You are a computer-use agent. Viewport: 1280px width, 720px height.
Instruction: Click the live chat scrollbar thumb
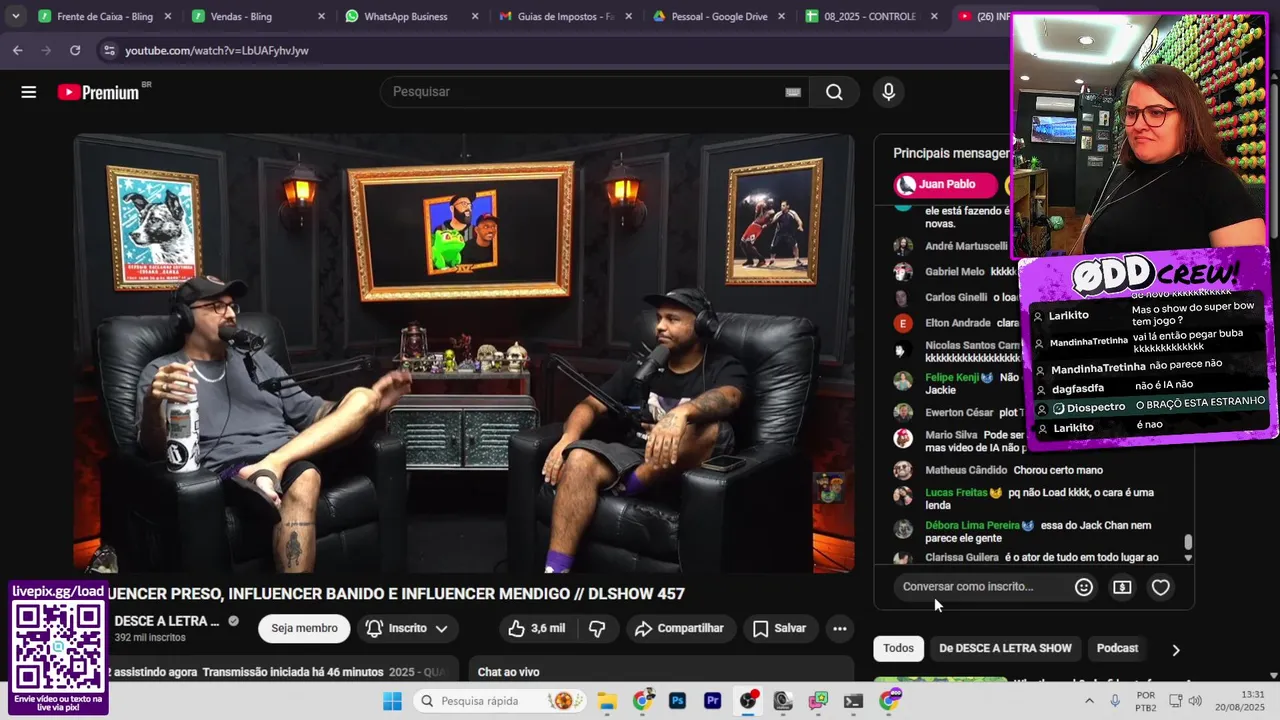pyautogui.click(x=1188, y=542)
